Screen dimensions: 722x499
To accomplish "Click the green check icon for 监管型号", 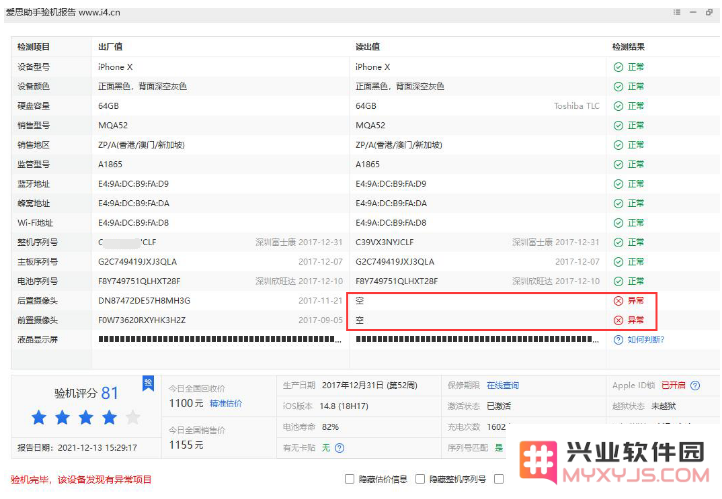I will pos(618,164).
